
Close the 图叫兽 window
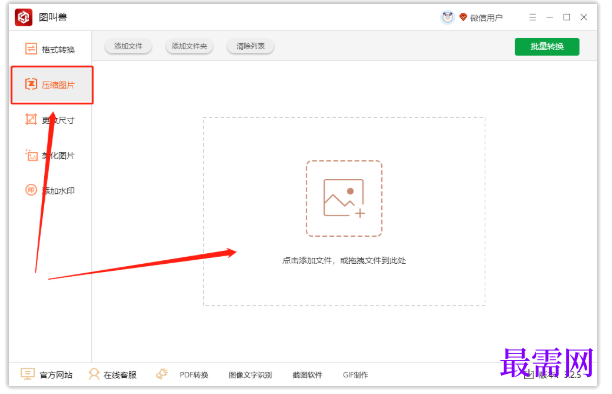tap(584, 17)
